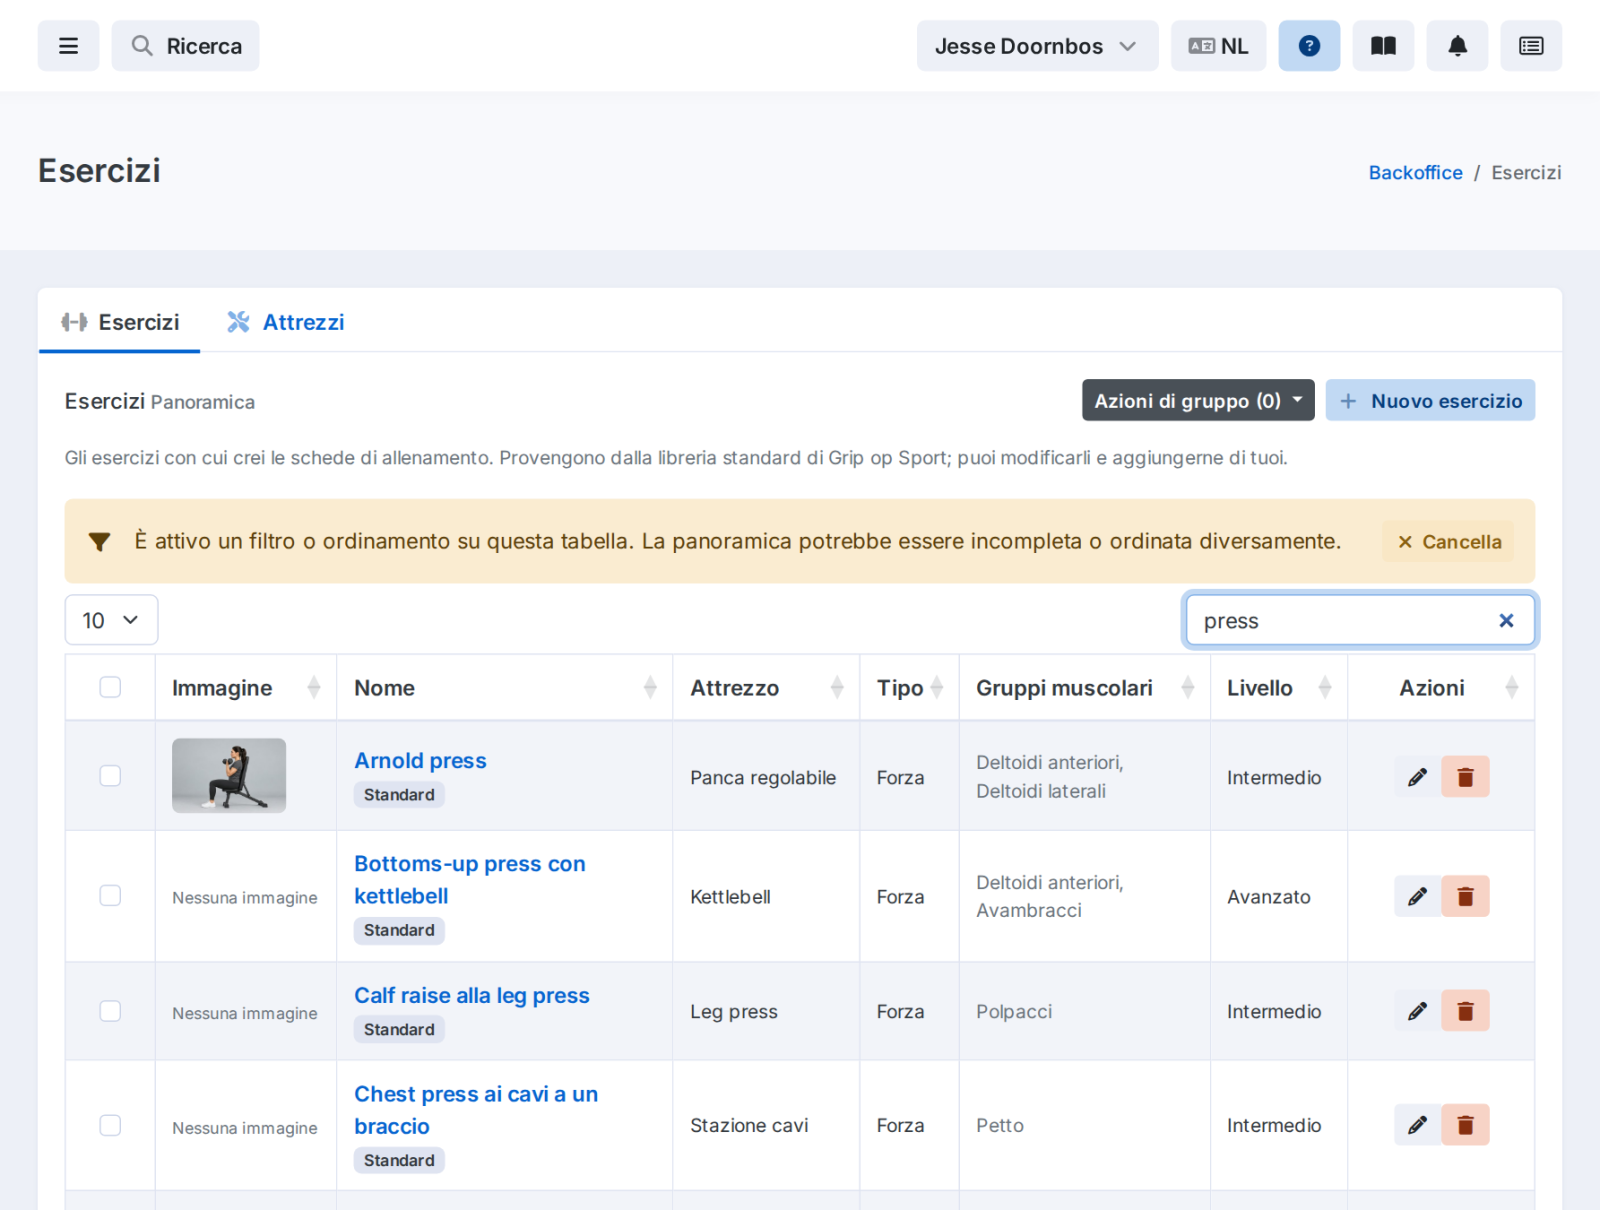Clear the press search text
This screenshot has height=1210, width=1600.
[1506, 621]
